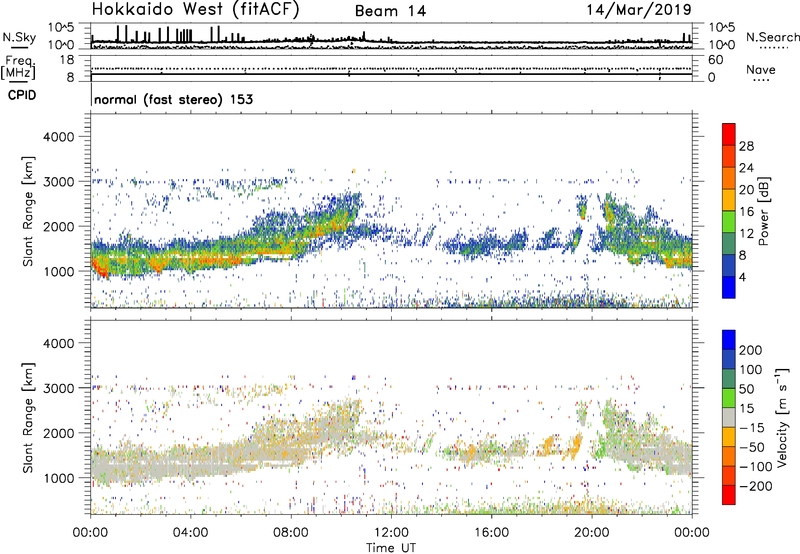
Task: Click the 'Nave' legend label
Action: (761, 69)
